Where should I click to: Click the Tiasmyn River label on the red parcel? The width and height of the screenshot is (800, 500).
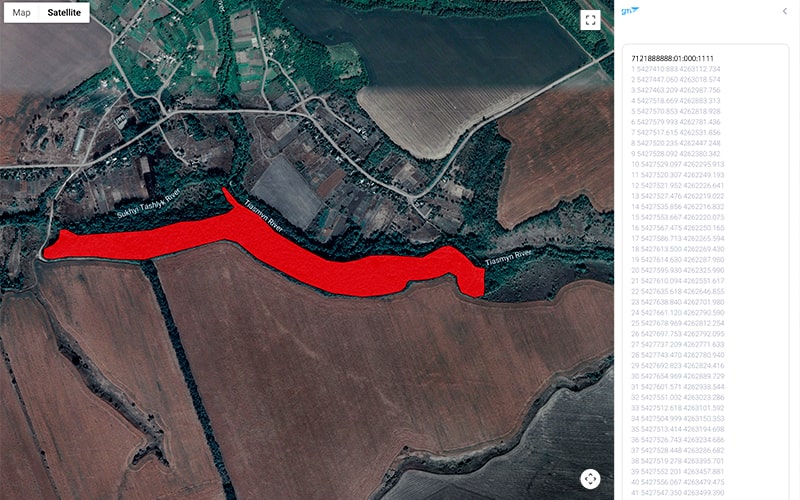pos(263,216)
